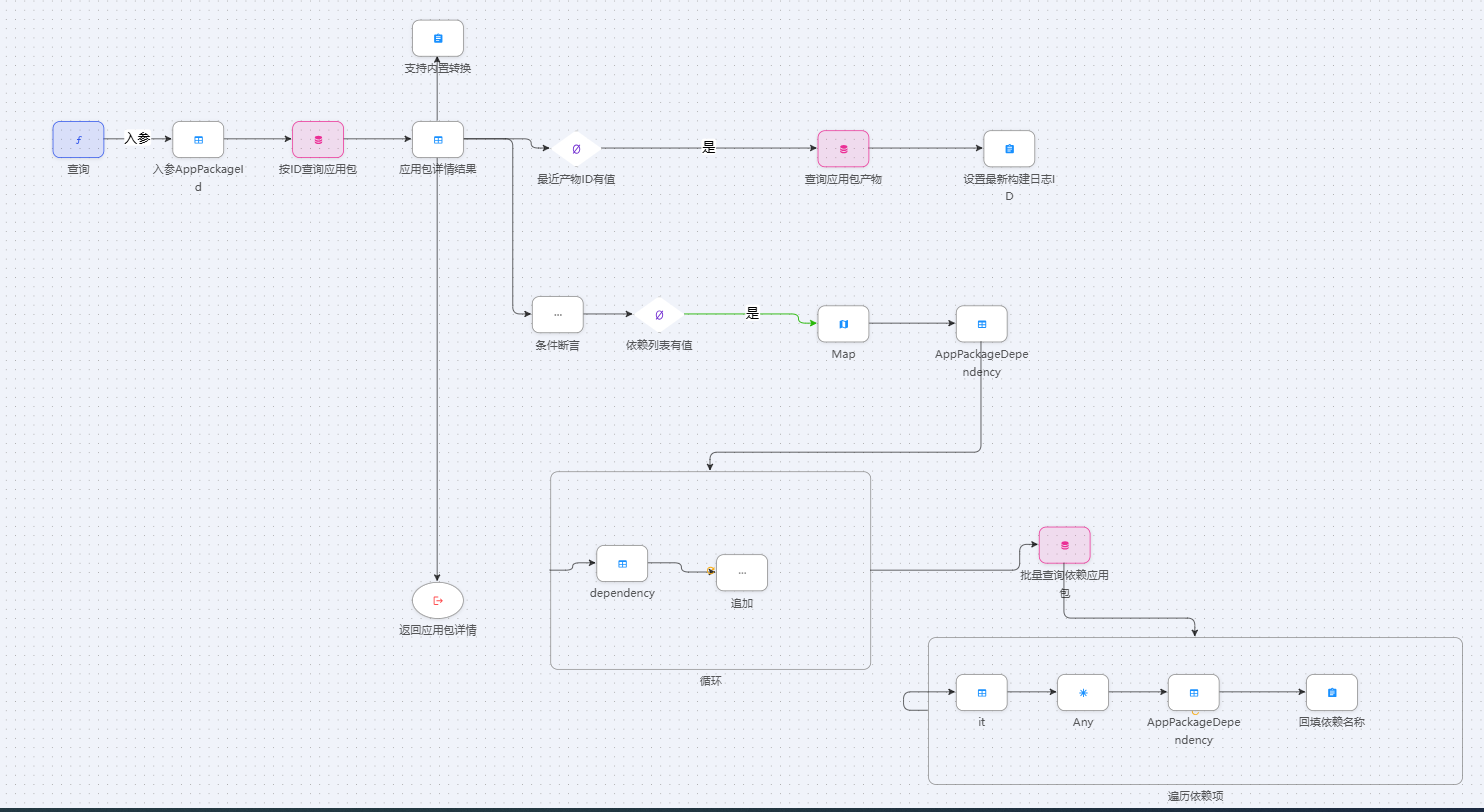Click the dependency node inside 循环
1484x812 pixels.
[622, 564]
